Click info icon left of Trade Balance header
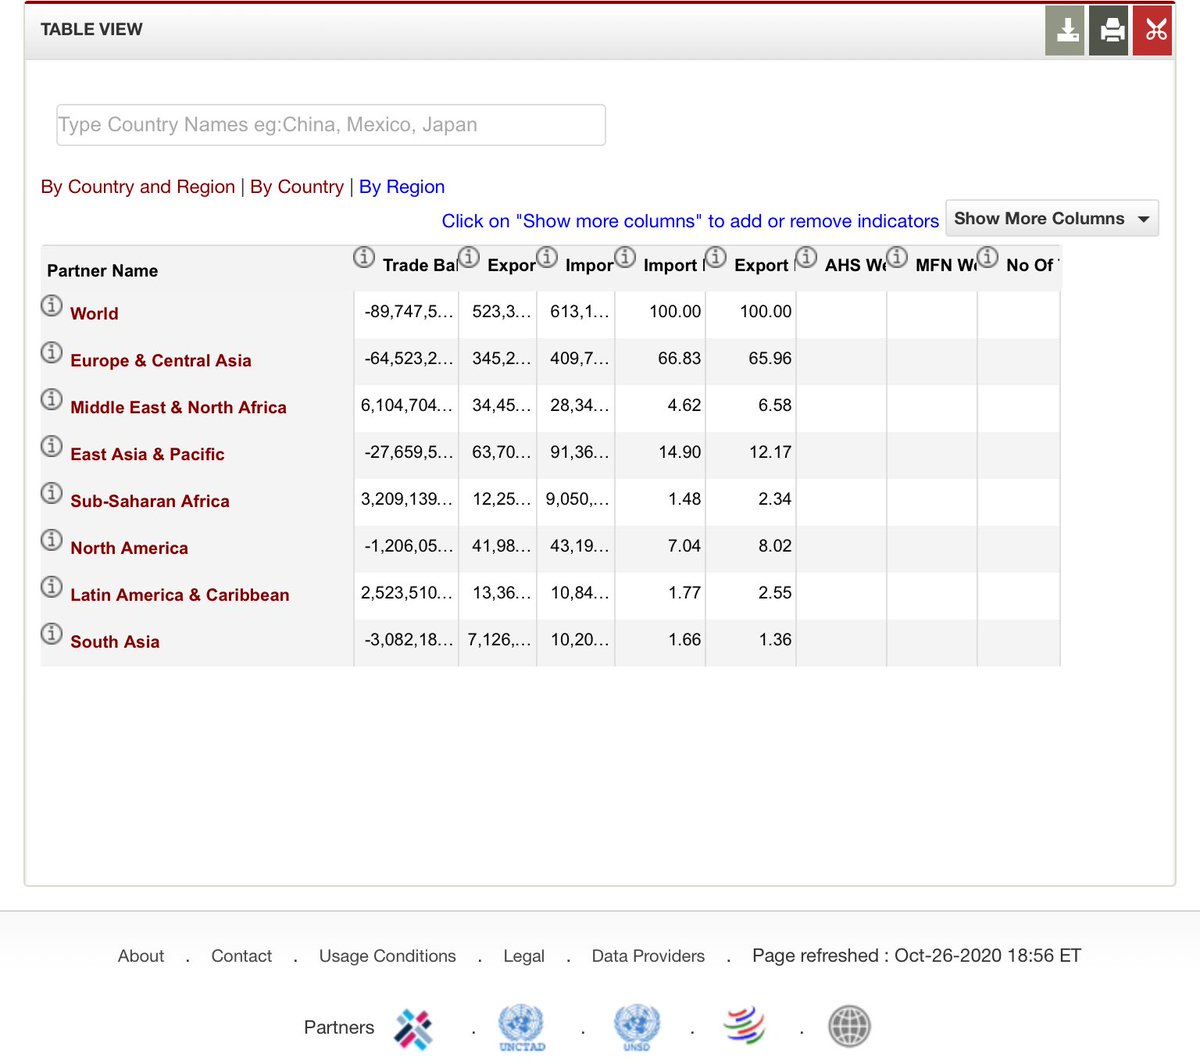Screen dimensions: 1200x1061 (x=364, y=258)
